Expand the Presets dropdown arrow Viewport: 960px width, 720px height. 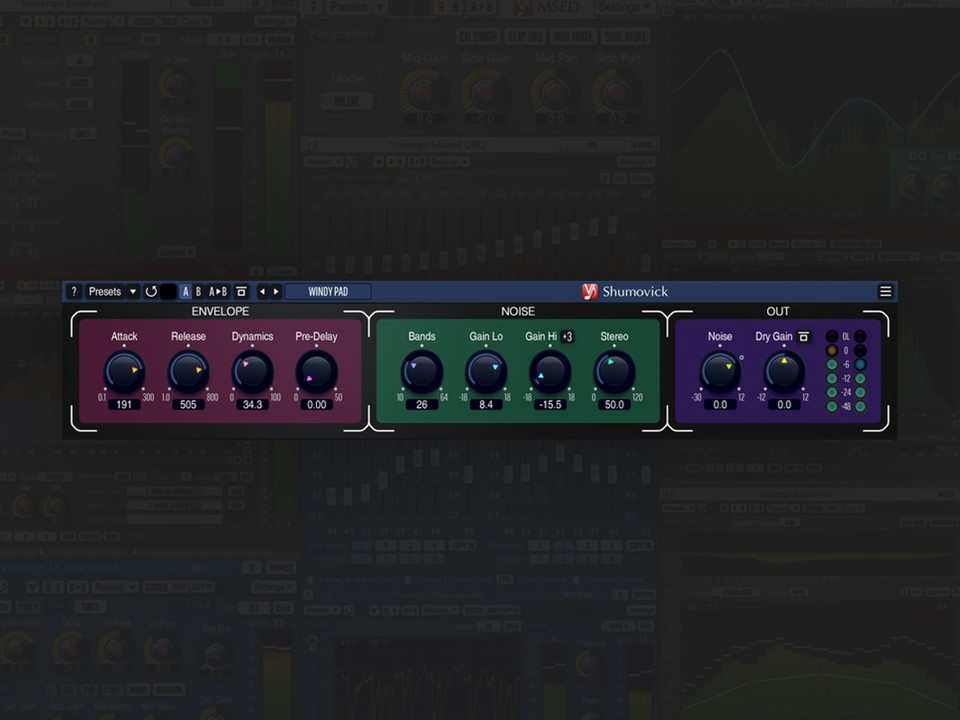[x=133, y=292]
